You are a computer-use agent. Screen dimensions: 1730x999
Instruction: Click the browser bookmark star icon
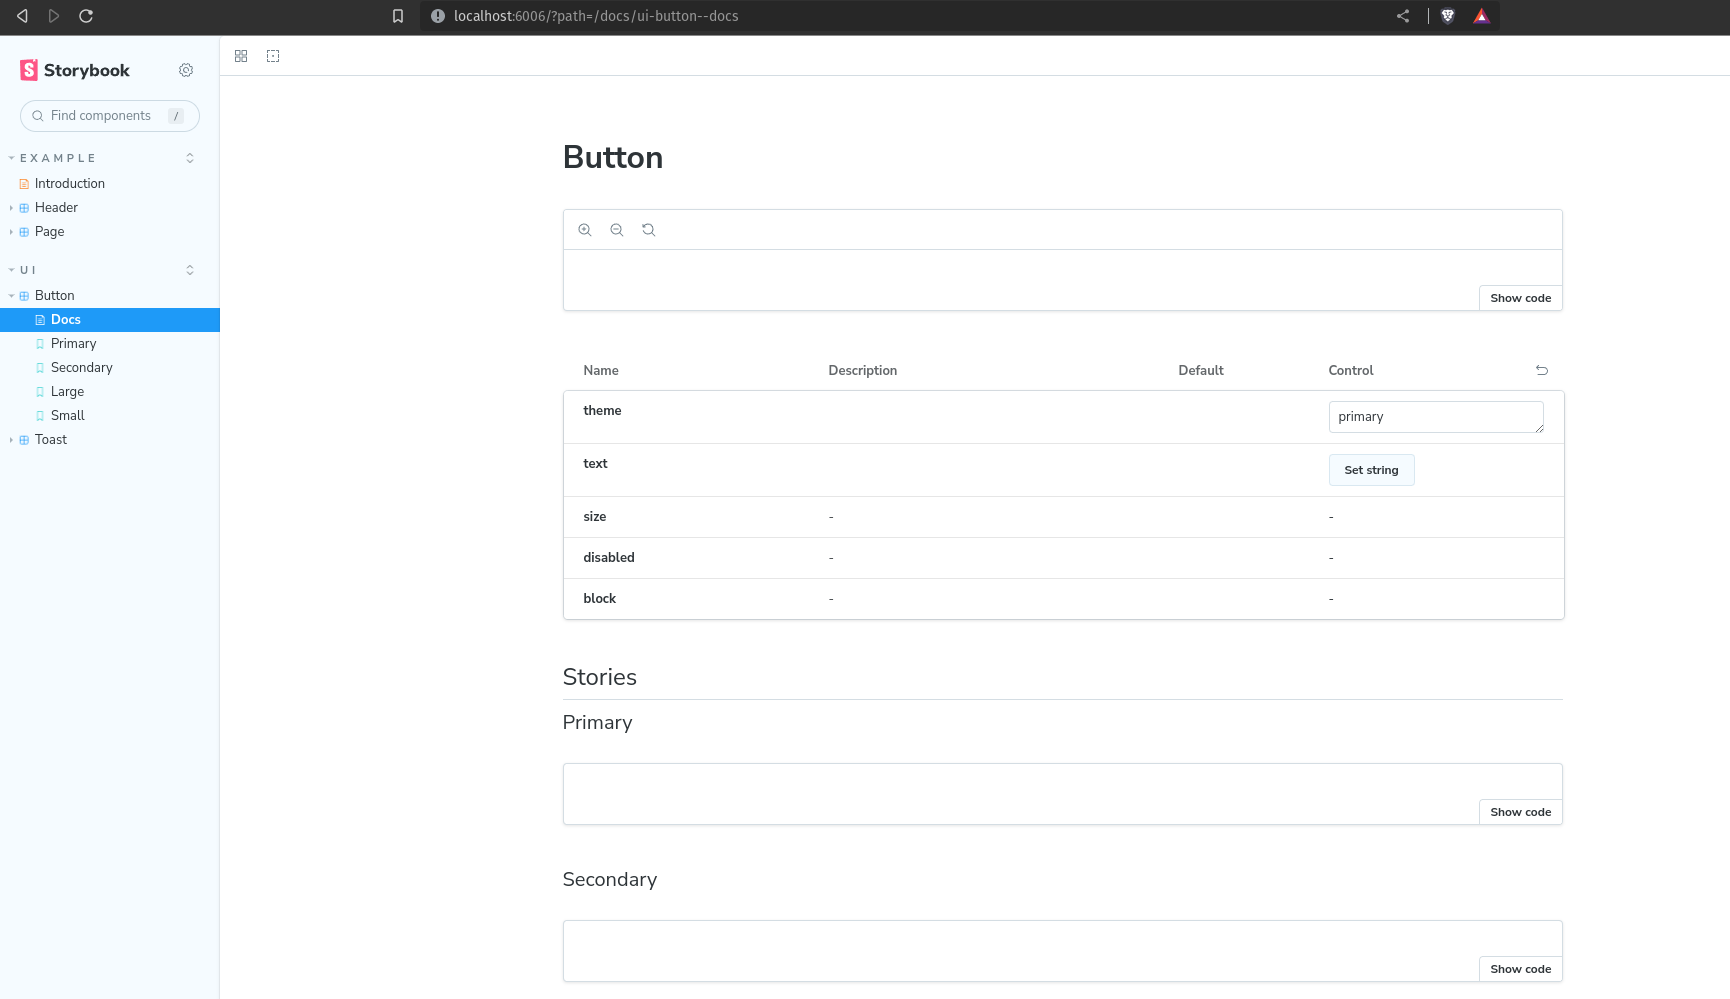click(398, 16)
